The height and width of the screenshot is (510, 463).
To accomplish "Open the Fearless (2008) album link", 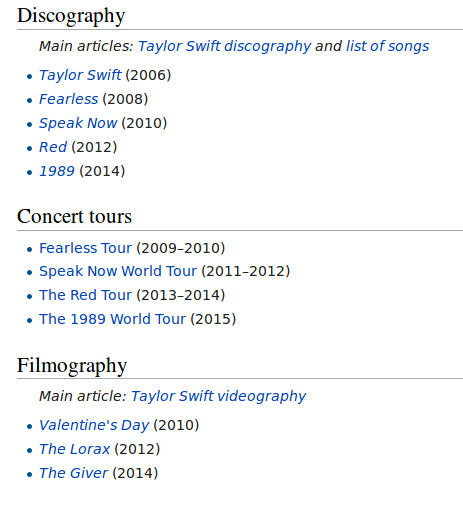I will point(69,99).
